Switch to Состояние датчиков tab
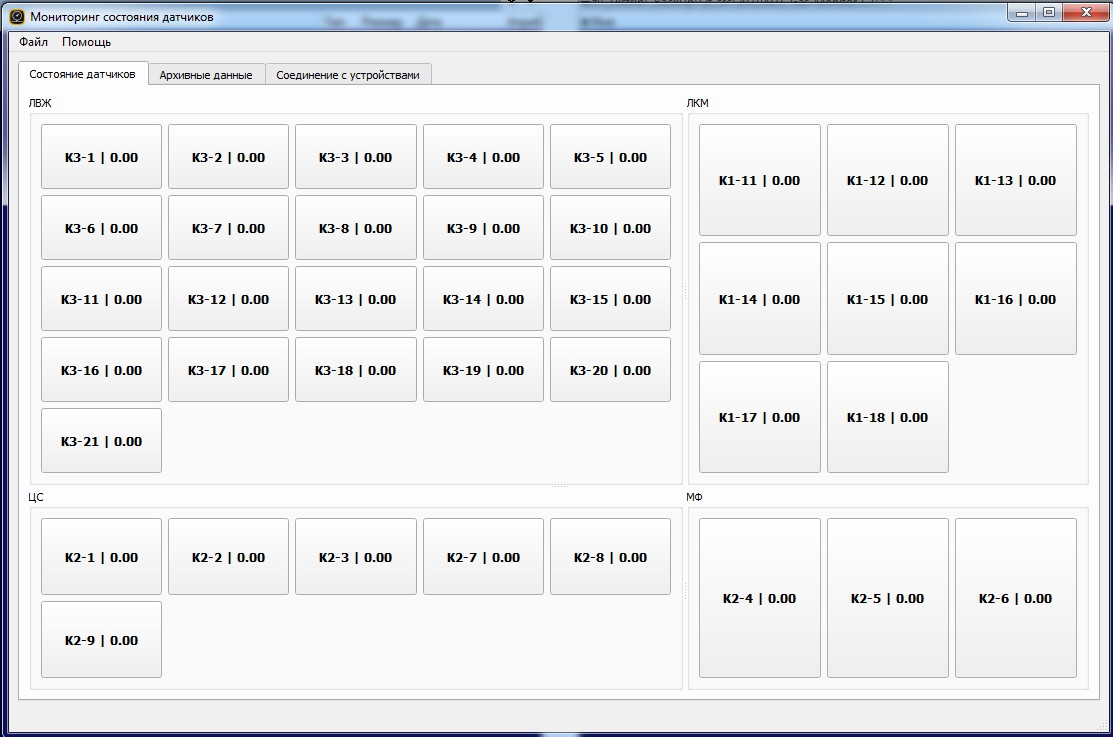Image resolution: width=1113 pixels, height=737 pixels. click(x=82, y=74)
